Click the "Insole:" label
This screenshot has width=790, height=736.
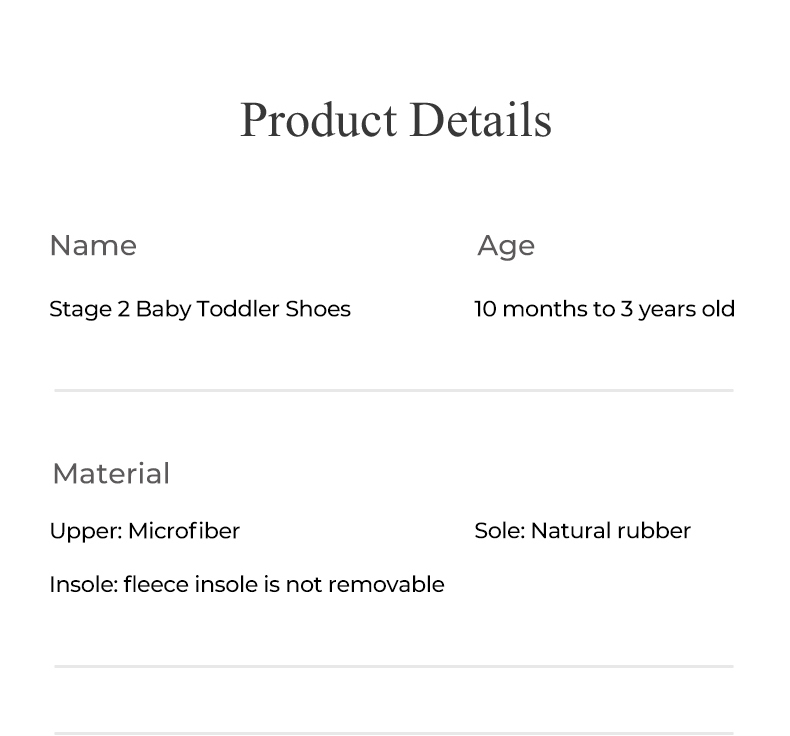point(83,585)
